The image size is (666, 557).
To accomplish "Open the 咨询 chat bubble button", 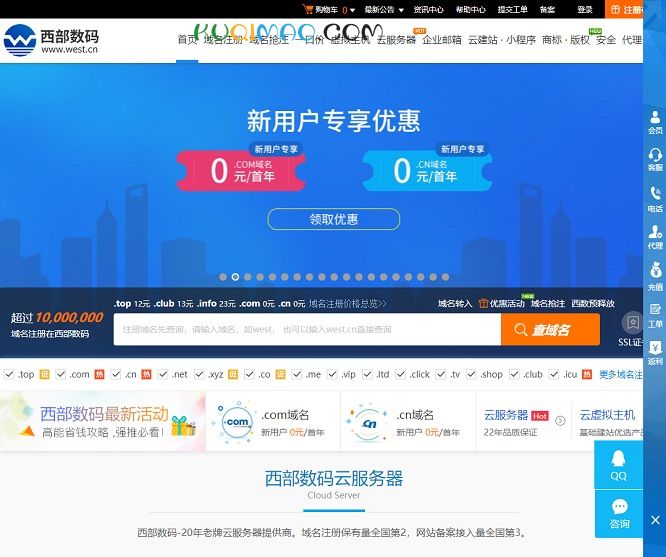I will tap(619, 514).
